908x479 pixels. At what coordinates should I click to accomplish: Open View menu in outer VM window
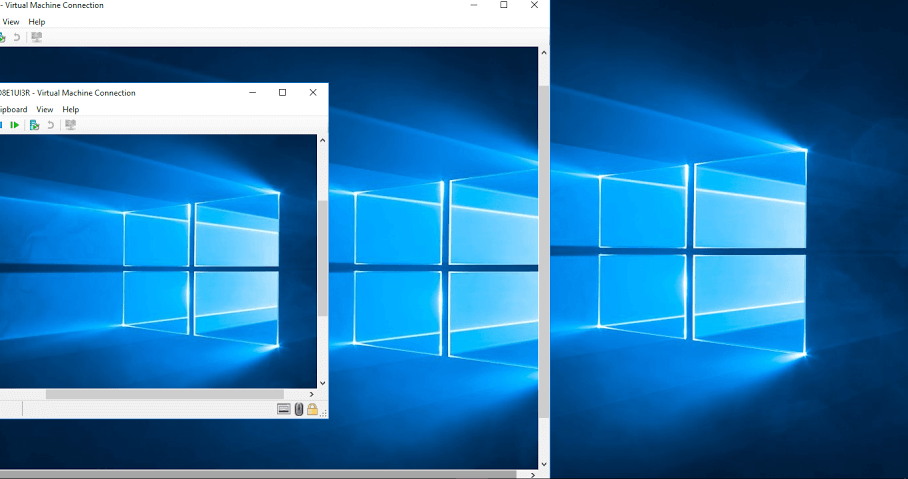tap(11, 22)
